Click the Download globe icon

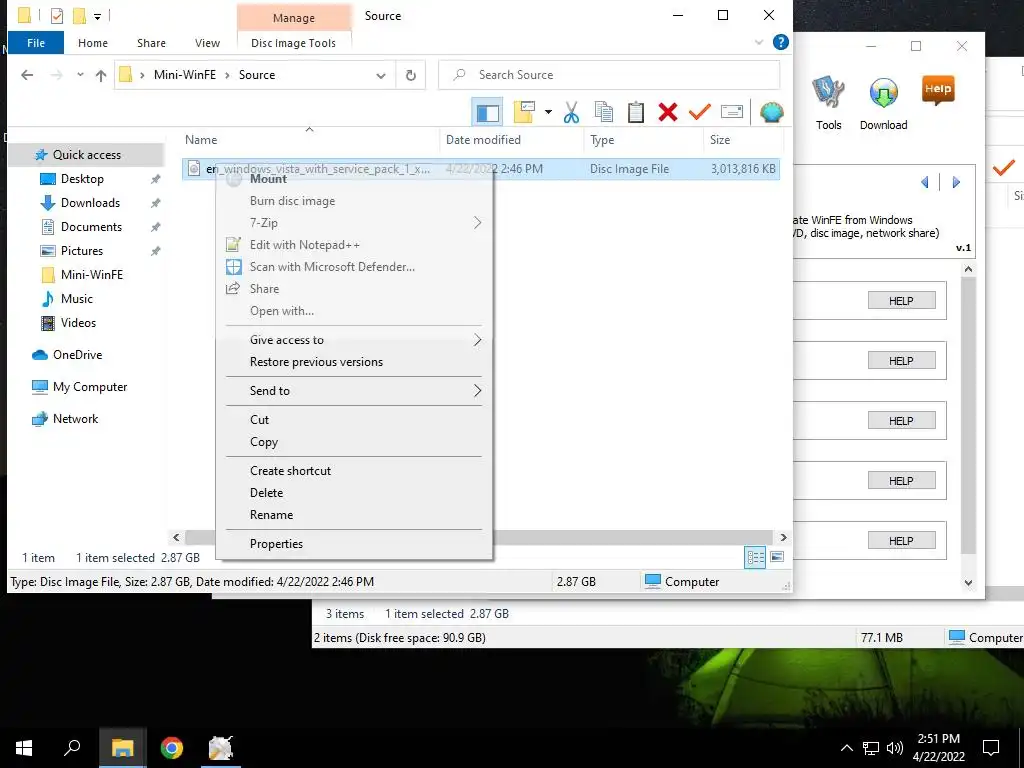click(883, 103)
